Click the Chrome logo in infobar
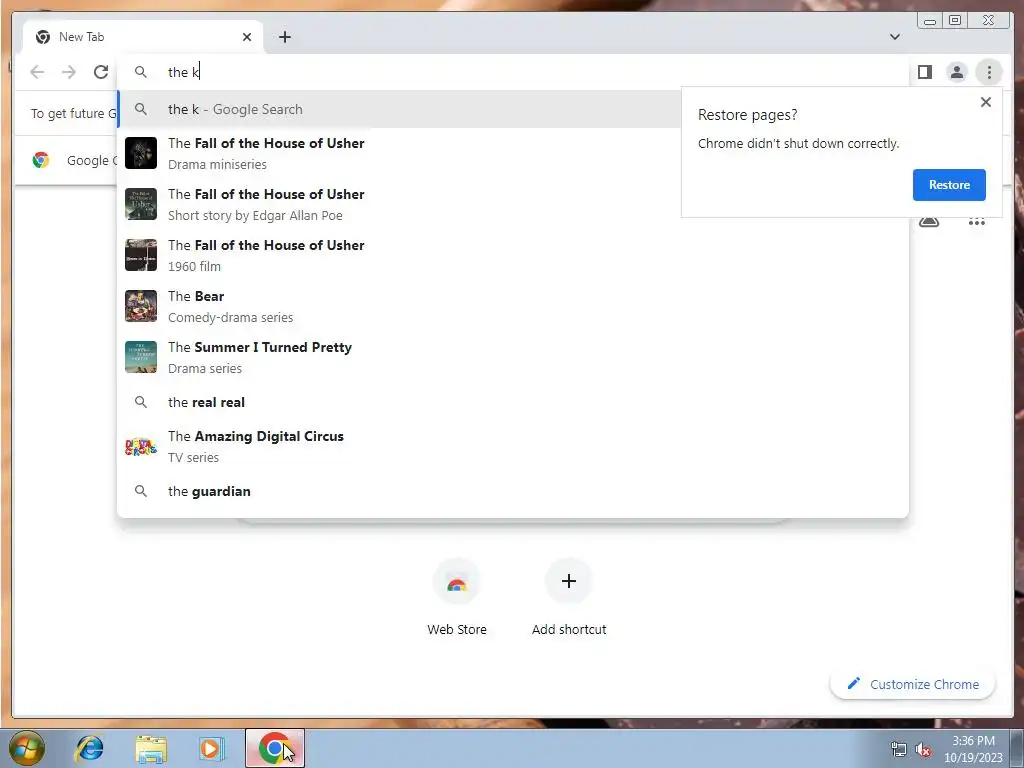This screenshot has width=1024, height=768. [41, 160]
